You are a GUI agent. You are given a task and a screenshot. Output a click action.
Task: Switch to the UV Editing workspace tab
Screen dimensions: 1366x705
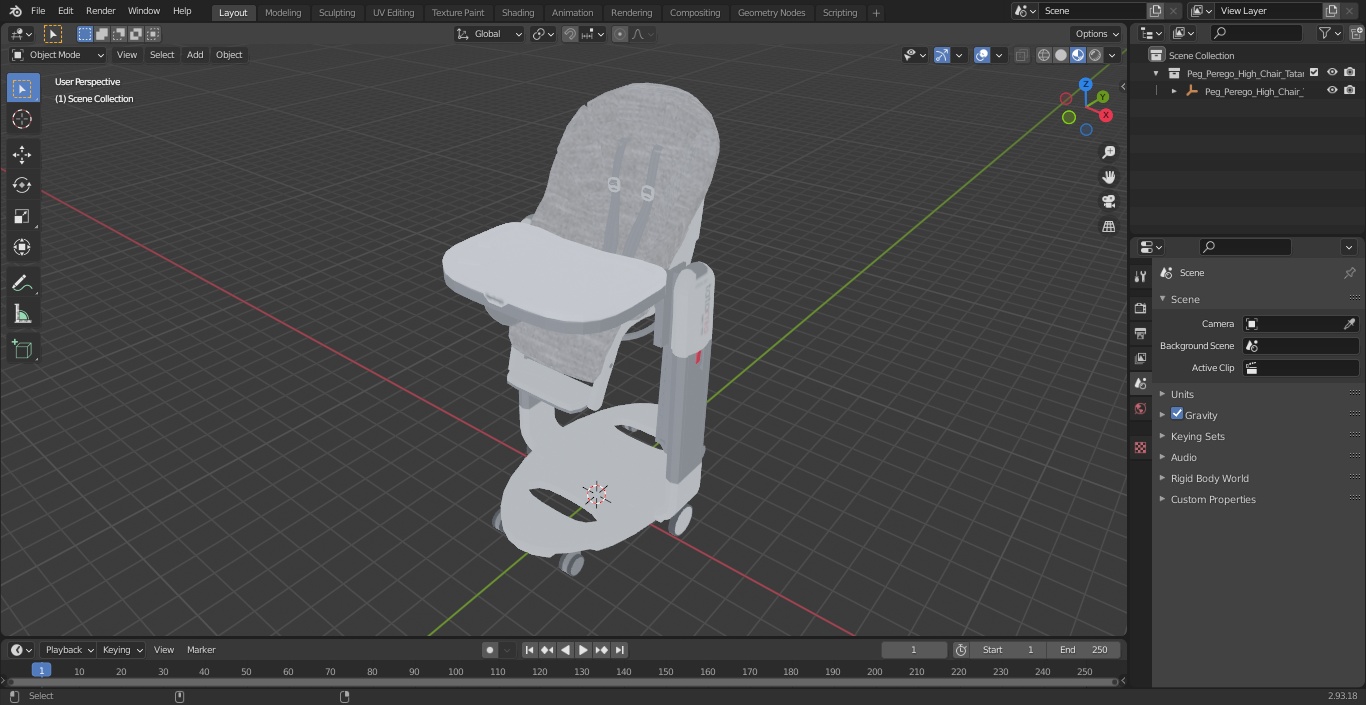(x=393, y=13)
